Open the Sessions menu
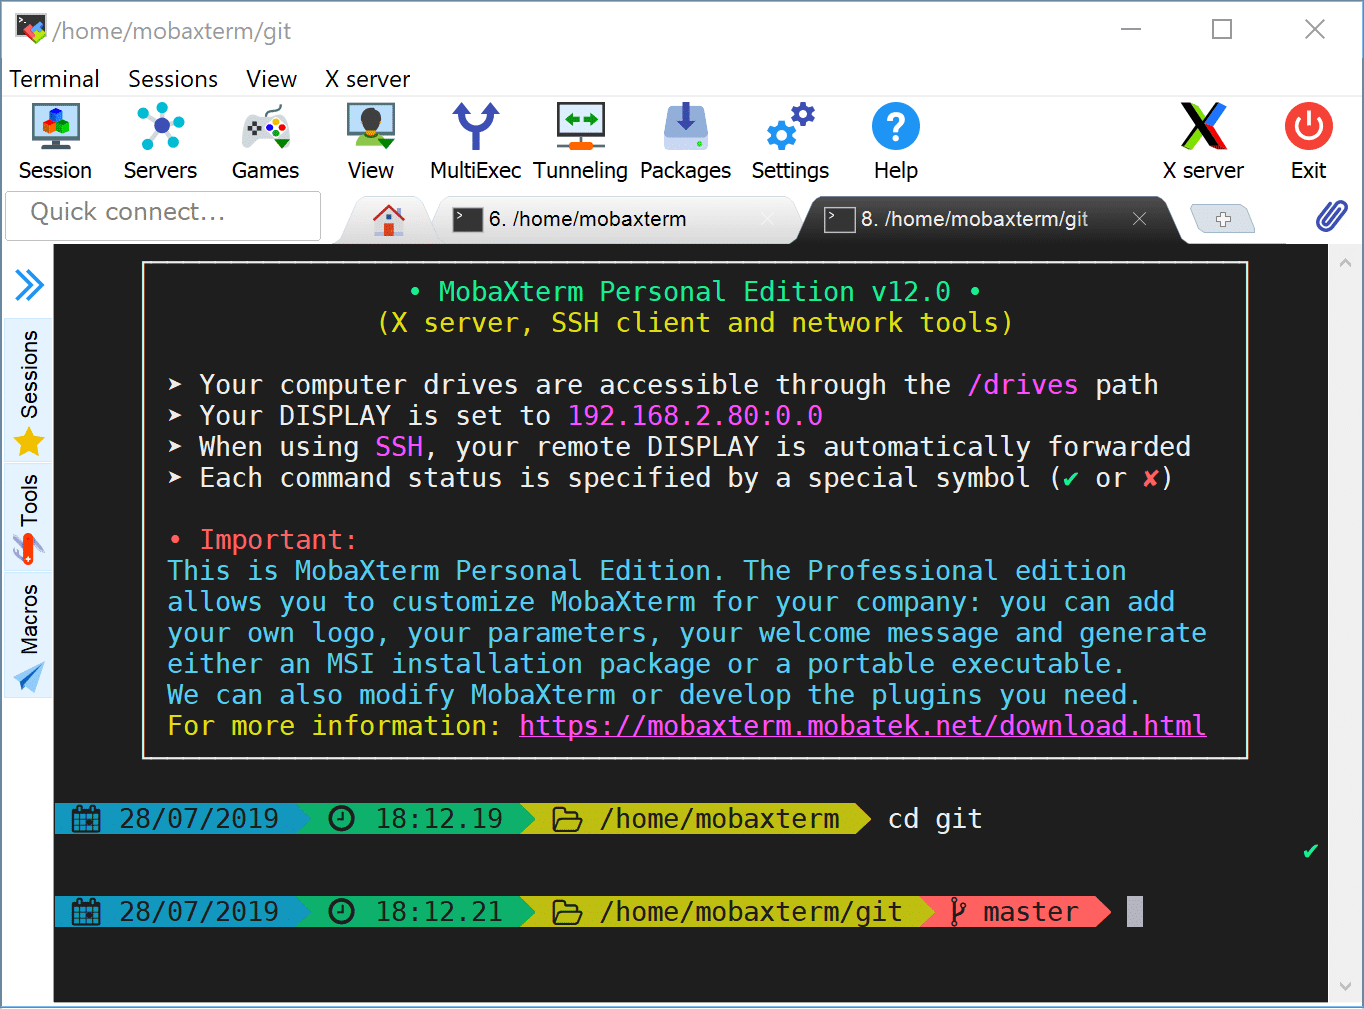Screen dimensions: 1364x1009 pos(173,79)
